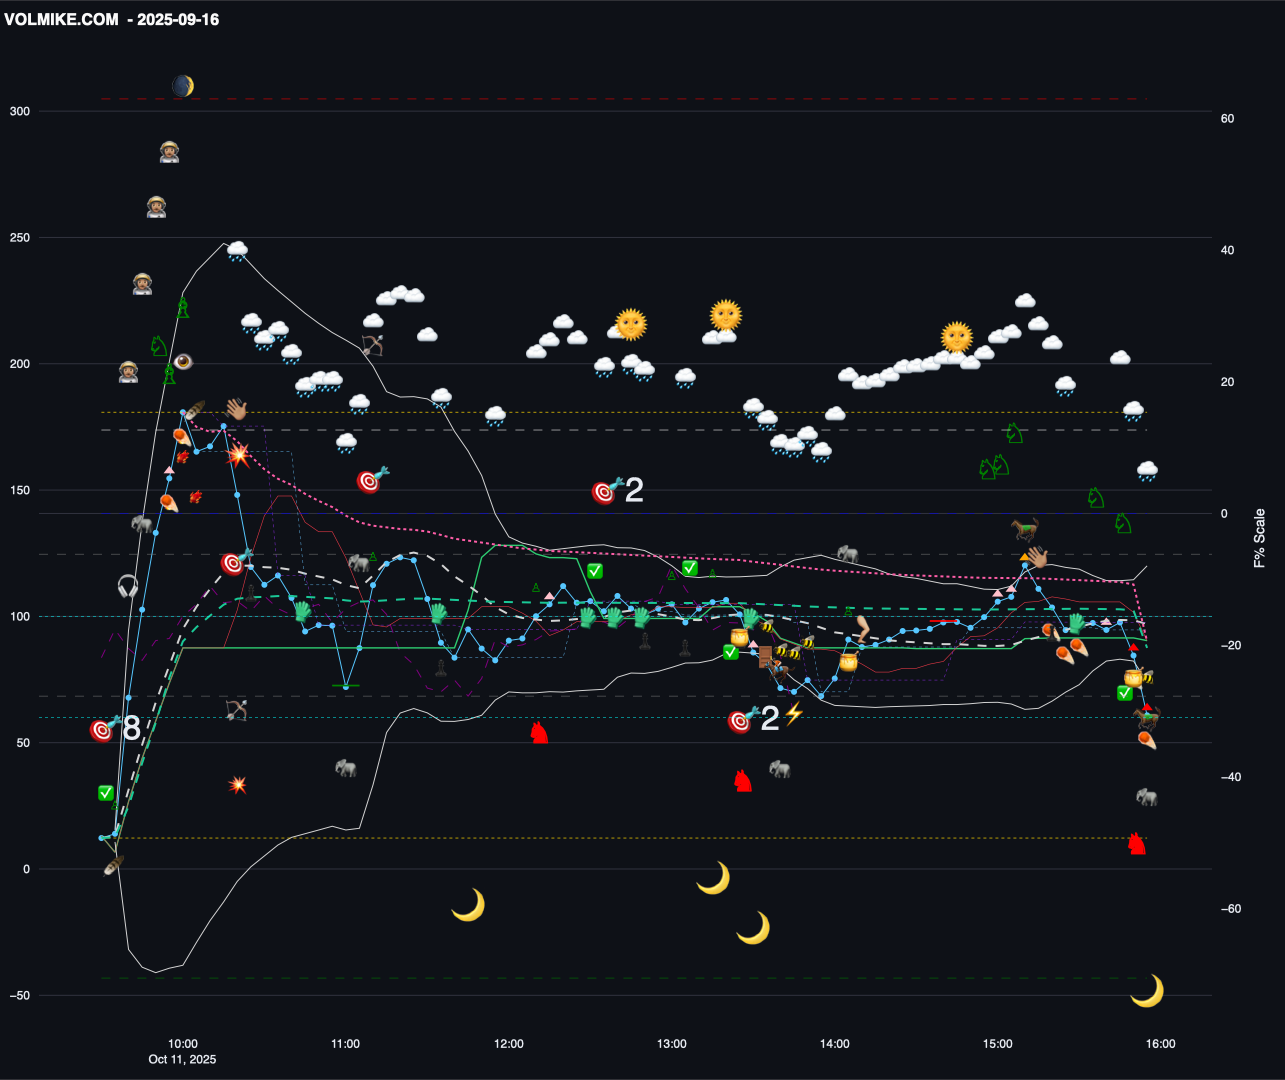The height and width of the screenshot is (1080, 1285).
Task: Select the 40 right axis label
Action: 1227,250
